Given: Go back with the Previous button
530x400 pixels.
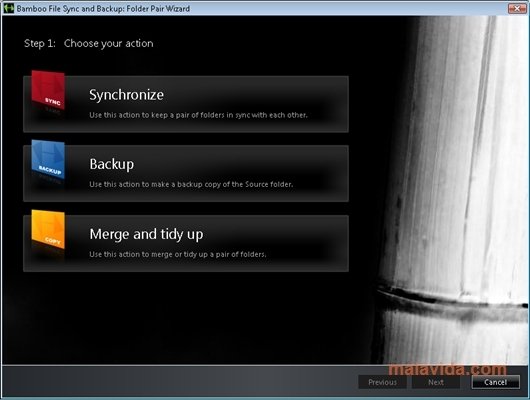Looking at the screenshot, I should point(383,382).
